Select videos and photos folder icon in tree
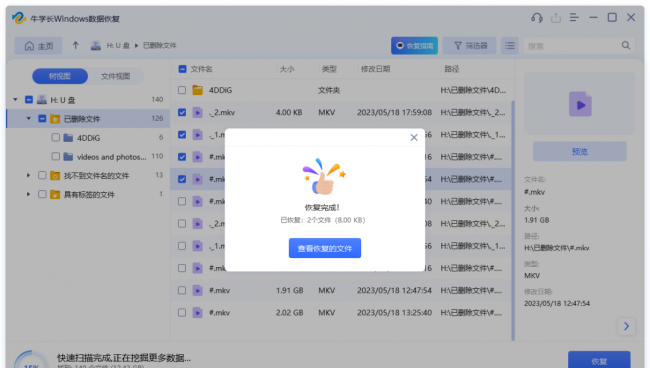The height and width of the screenshot is (368, 650). pyautogui.click(x=68, y=157)
